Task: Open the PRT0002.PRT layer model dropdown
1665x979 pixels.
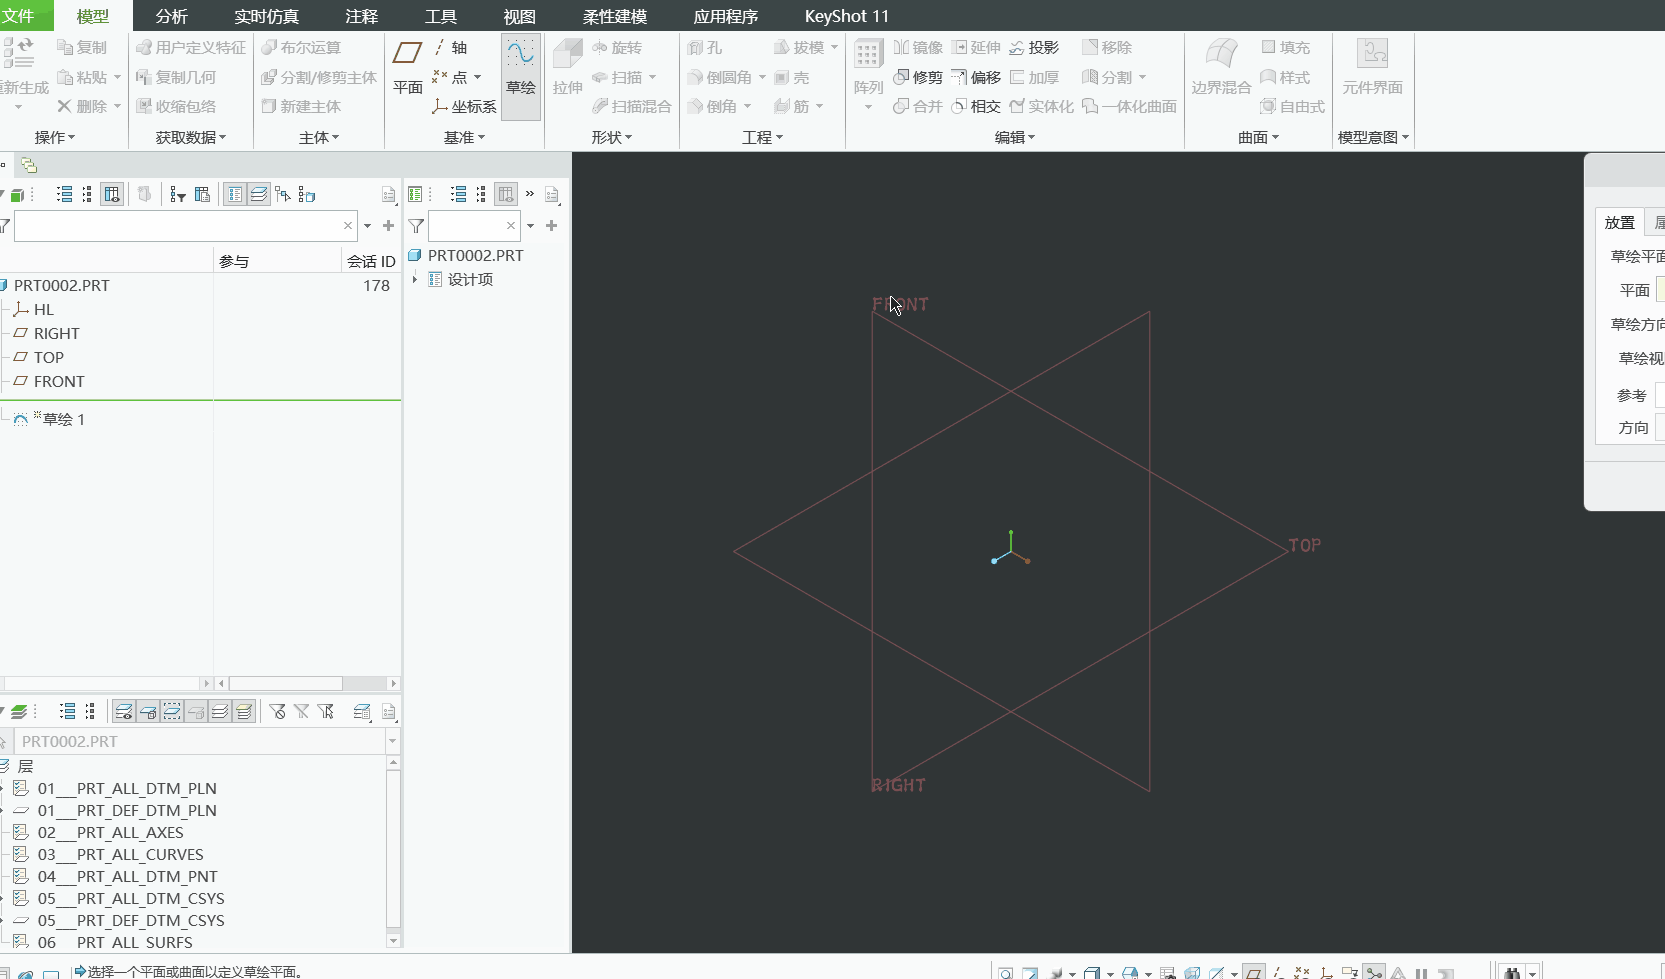Action: pos(392,741)
